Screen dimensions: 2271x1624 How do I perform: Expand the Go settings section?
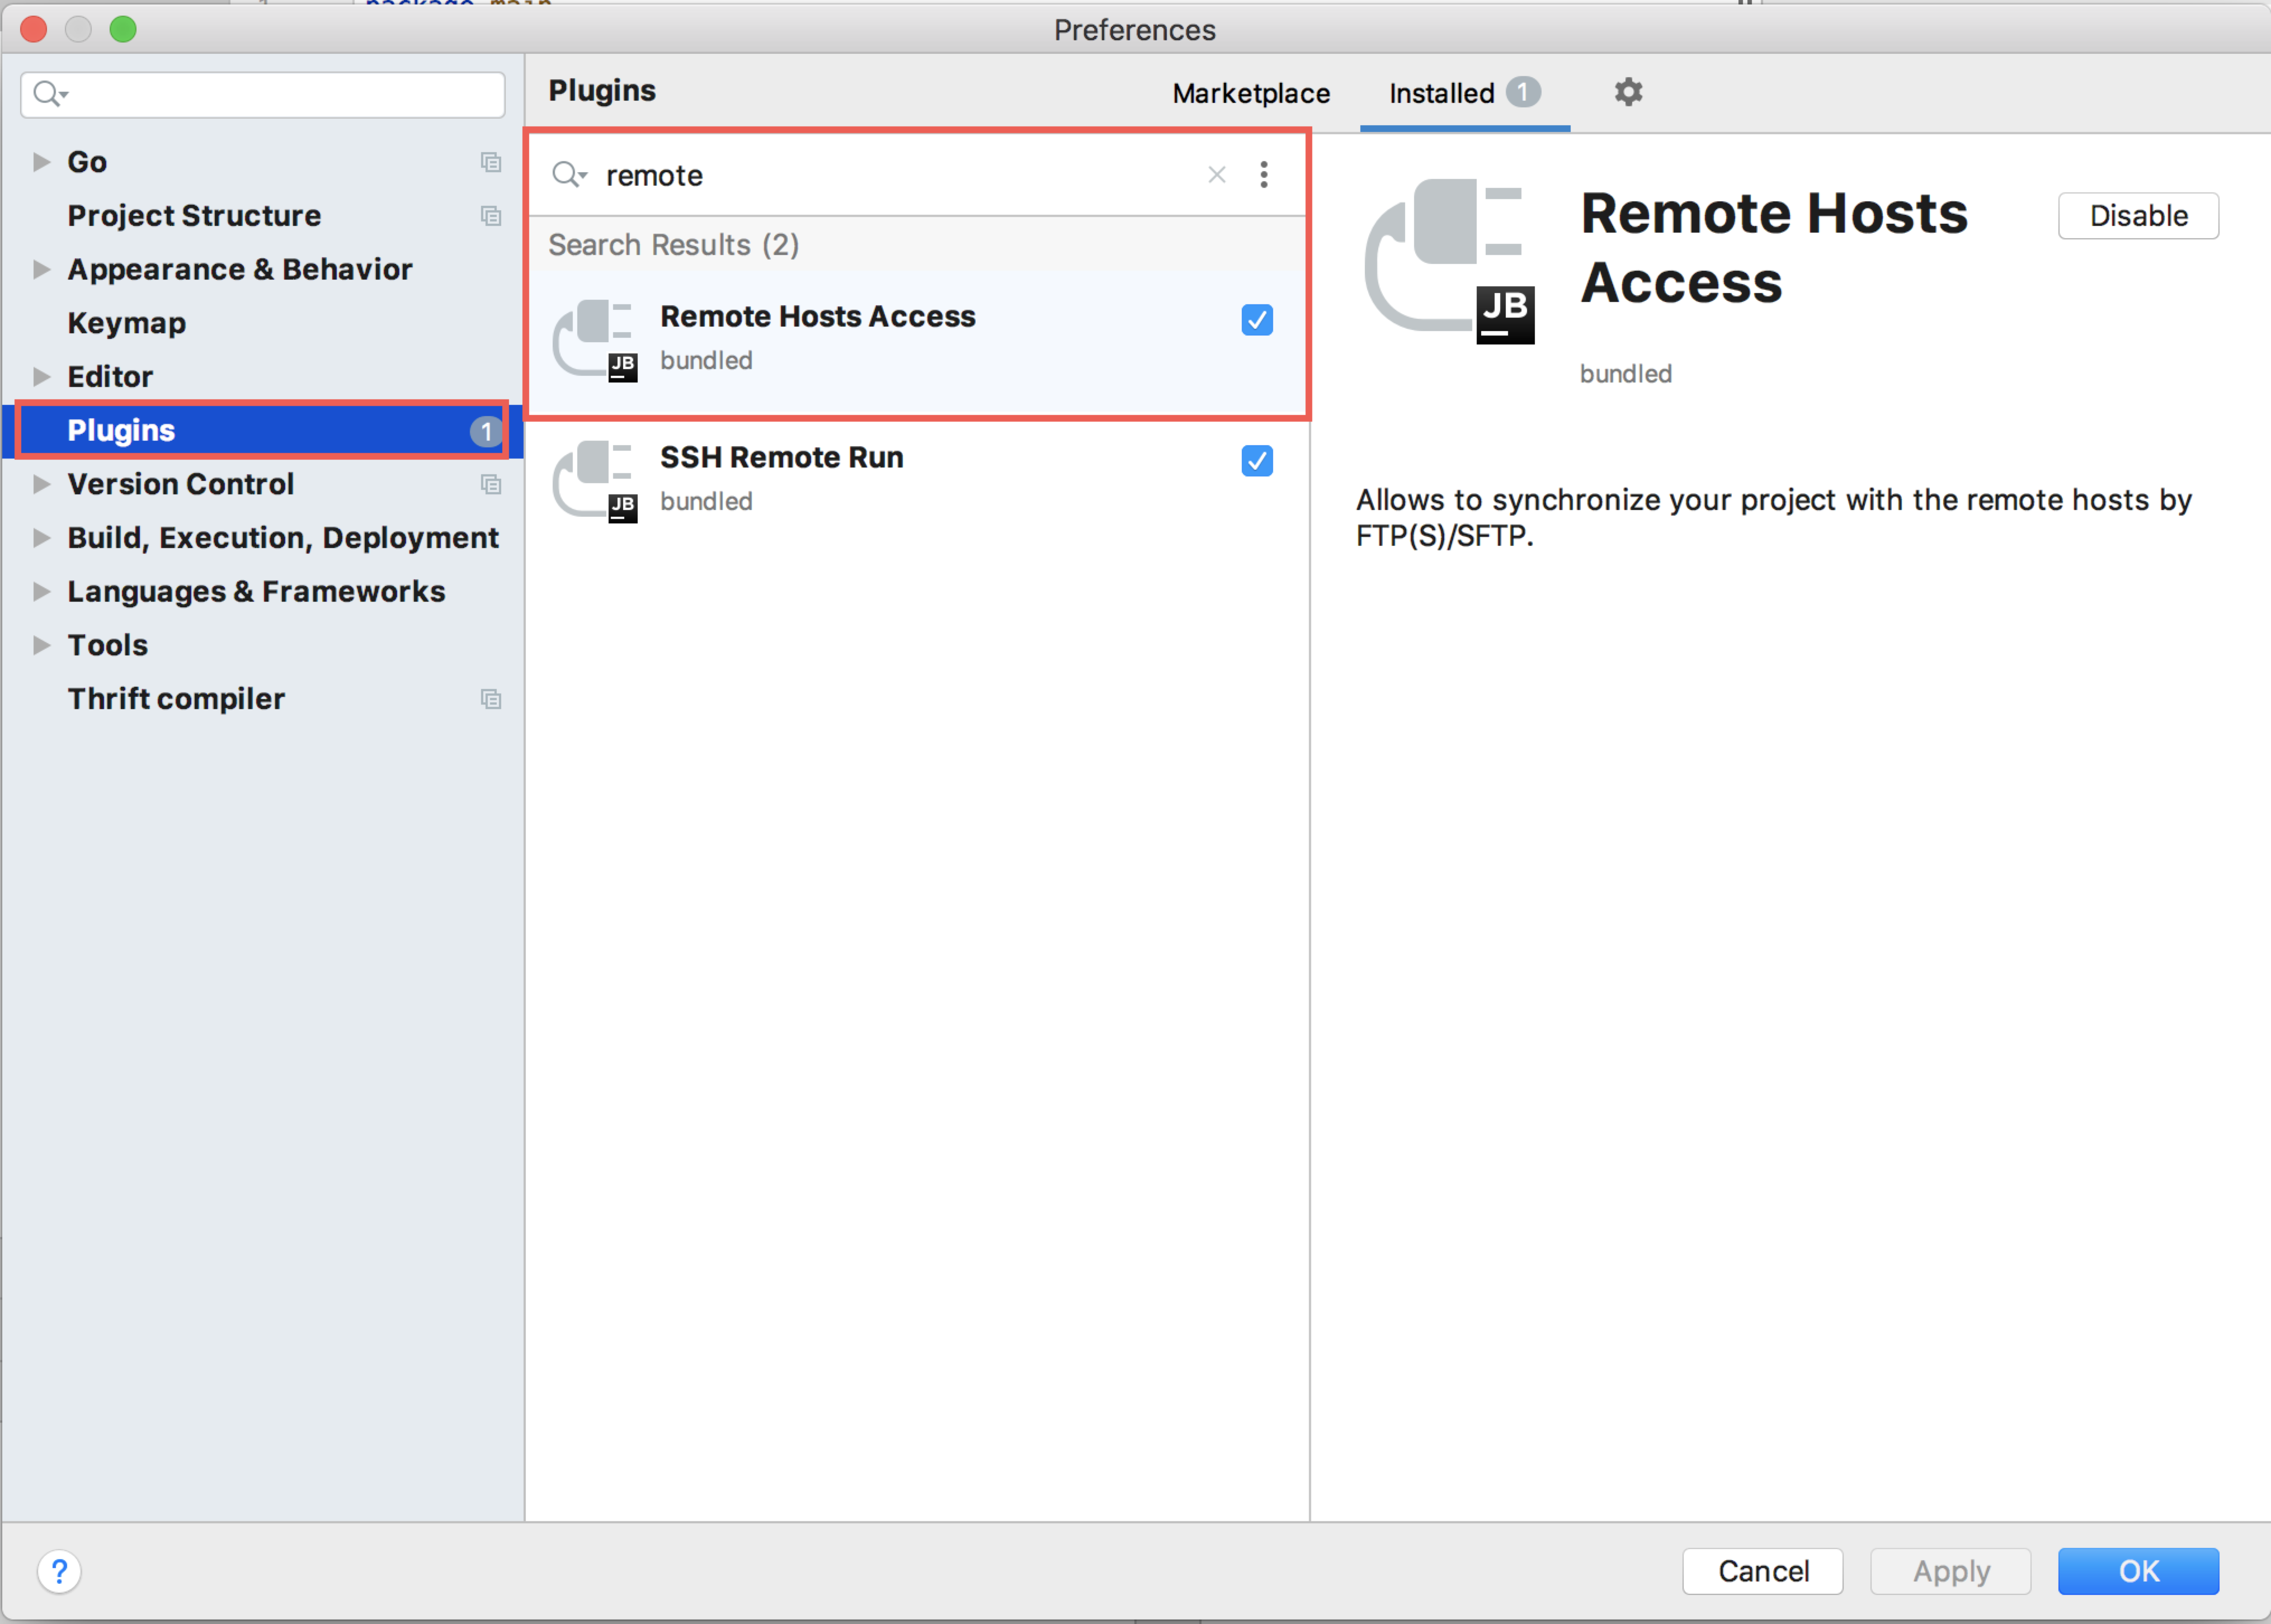(x=41, y=162)
